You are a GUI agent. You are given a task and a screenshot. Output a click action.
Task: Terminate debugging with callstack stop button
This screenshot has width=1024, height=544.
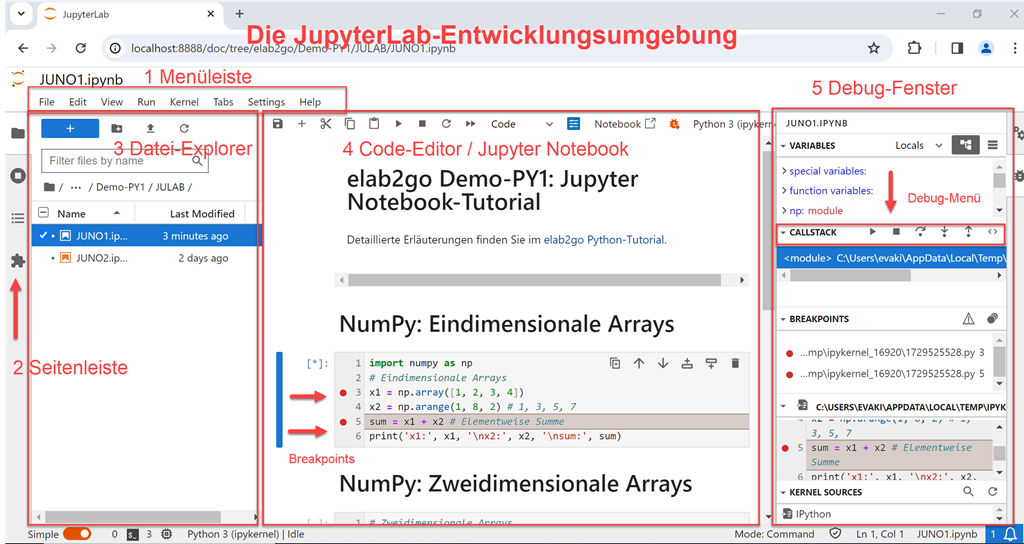pyautogui.click(x=897, y=232)
